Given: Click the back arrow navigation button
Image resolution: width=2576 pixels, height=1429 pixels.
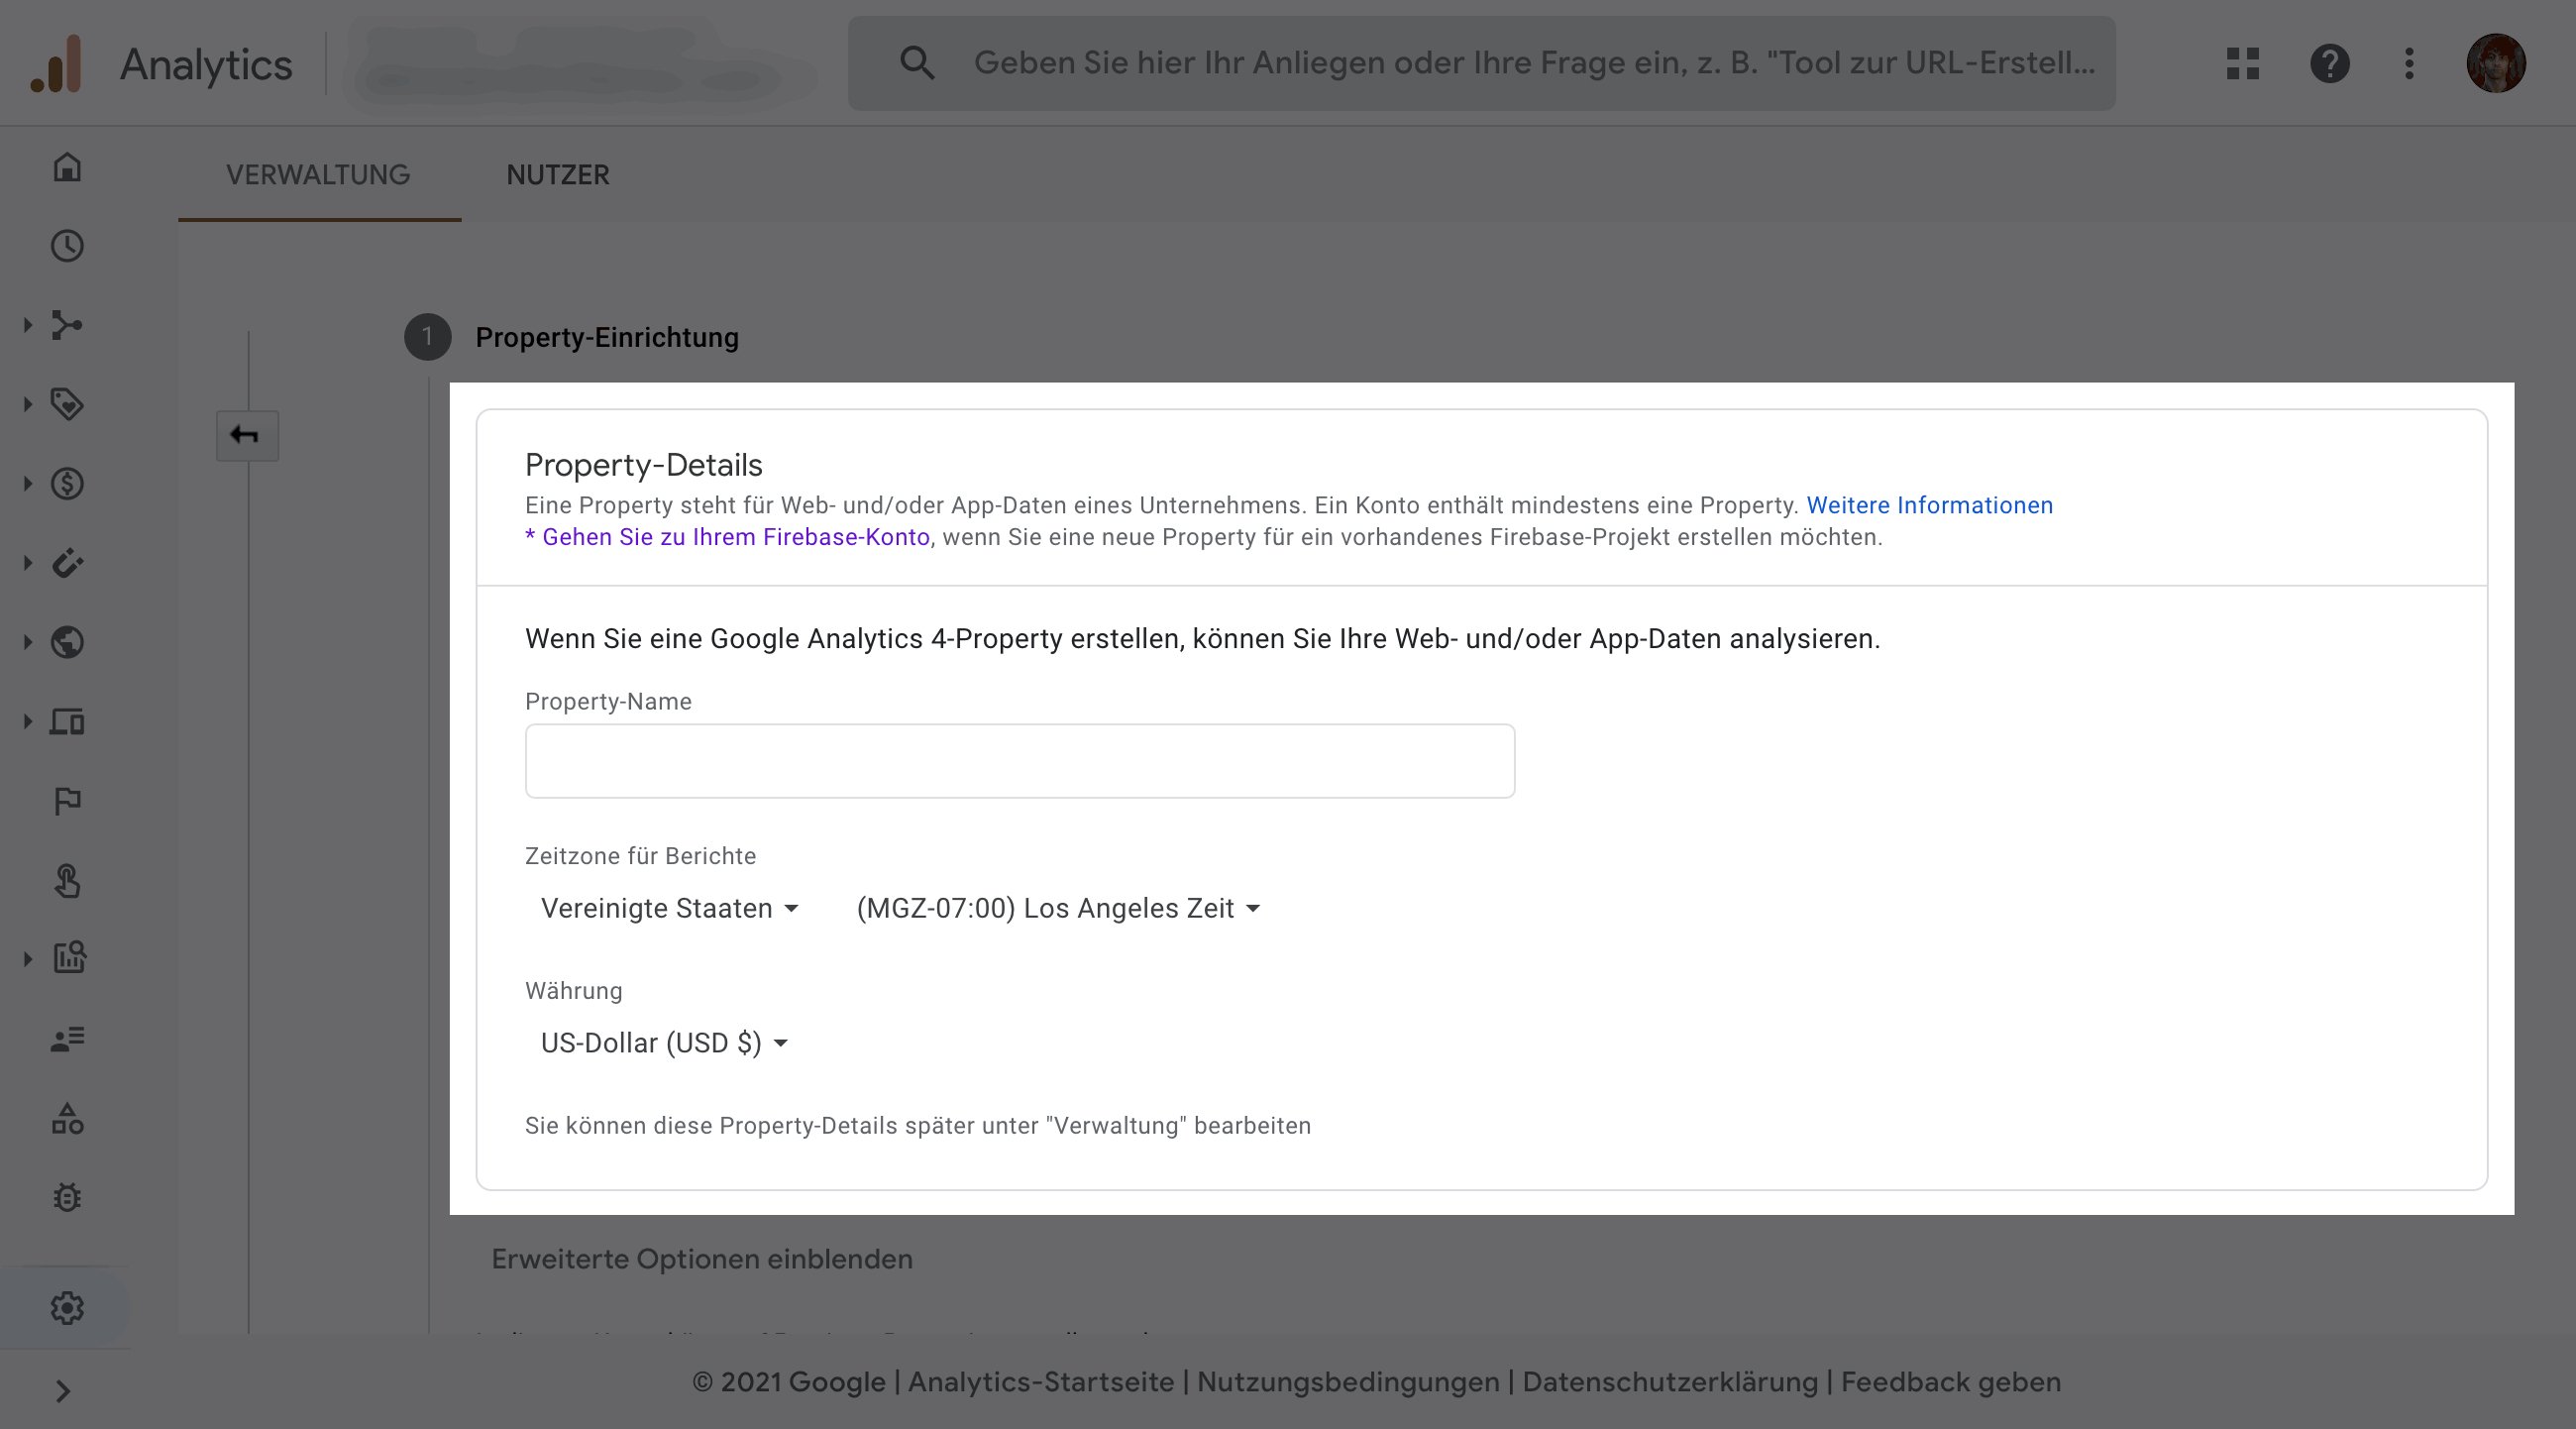Looking at the screenshot, I should 247,435.
